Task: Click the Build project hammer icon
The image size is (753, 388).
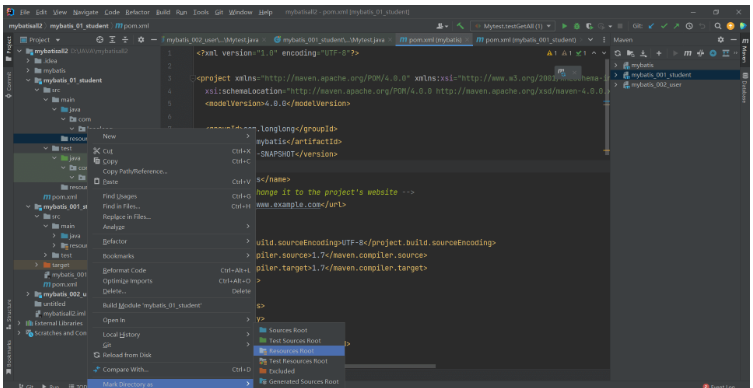Action: (x=460, y=26)
